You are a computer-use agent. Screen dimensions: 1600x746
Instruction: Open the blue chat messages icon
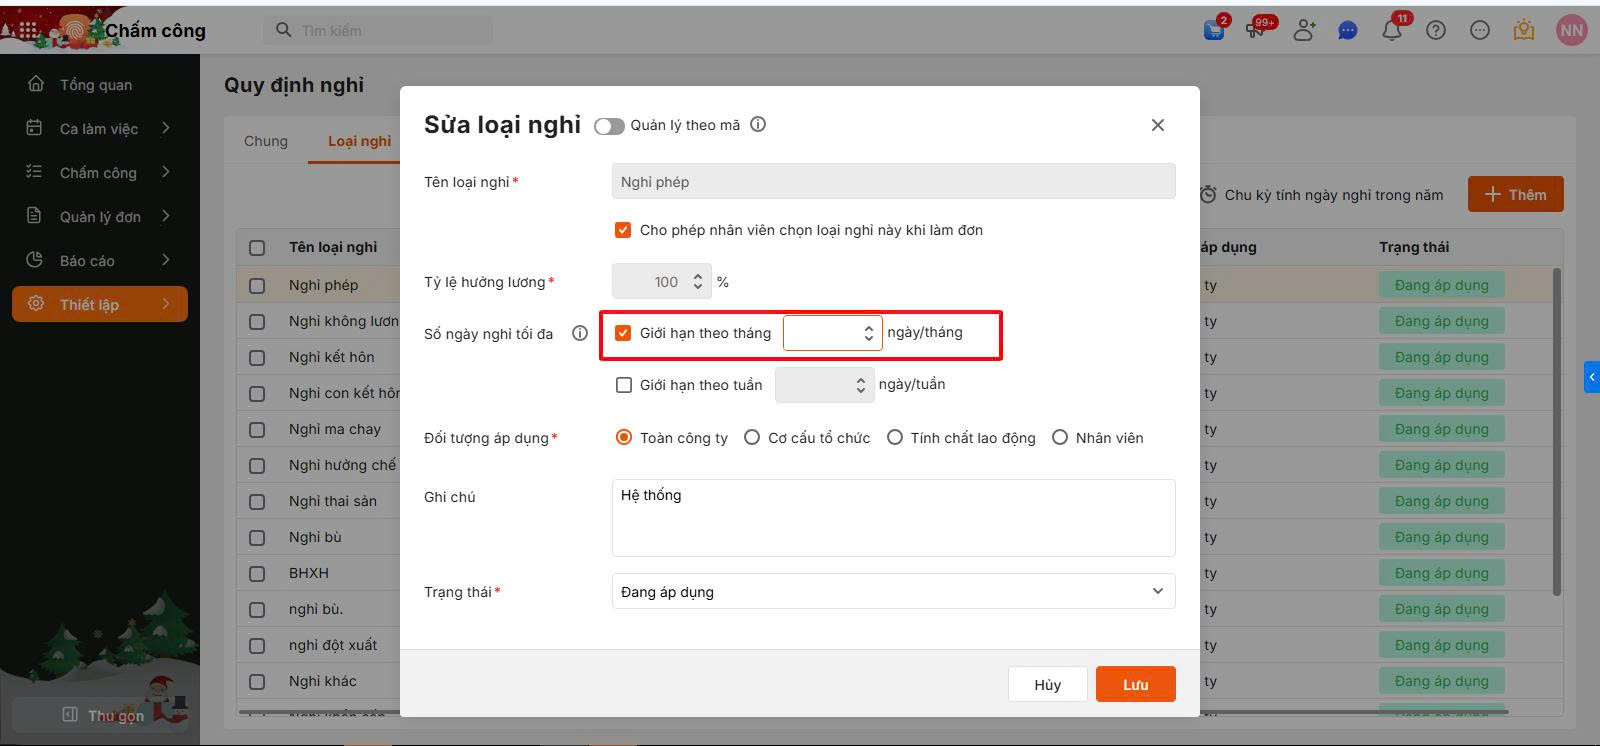tap(1347, 30)
